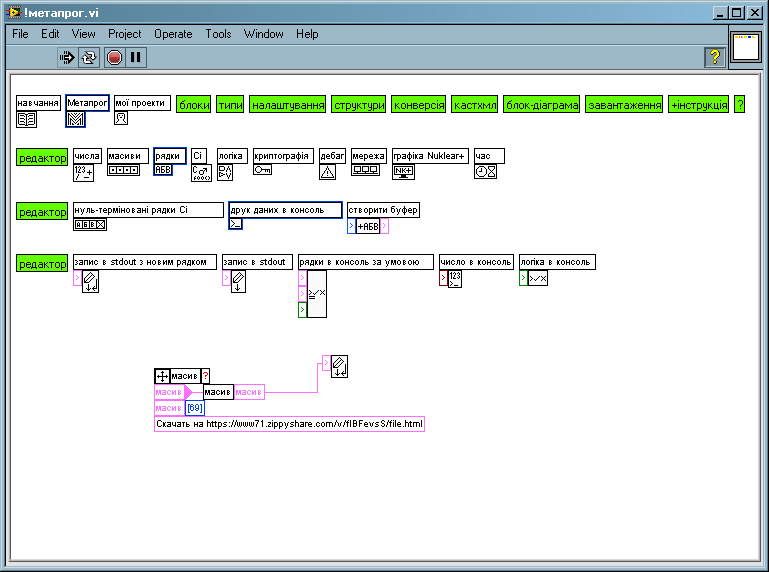
Task: Click the мої проекти person icon
Action: pos(121,118)
